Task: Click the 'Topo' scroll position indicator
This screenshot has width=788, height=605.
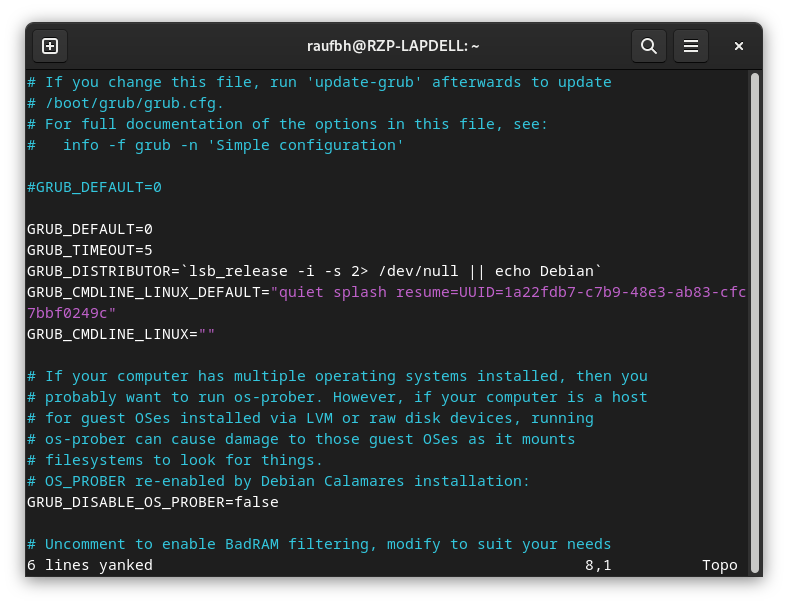Action: [720, 565]
